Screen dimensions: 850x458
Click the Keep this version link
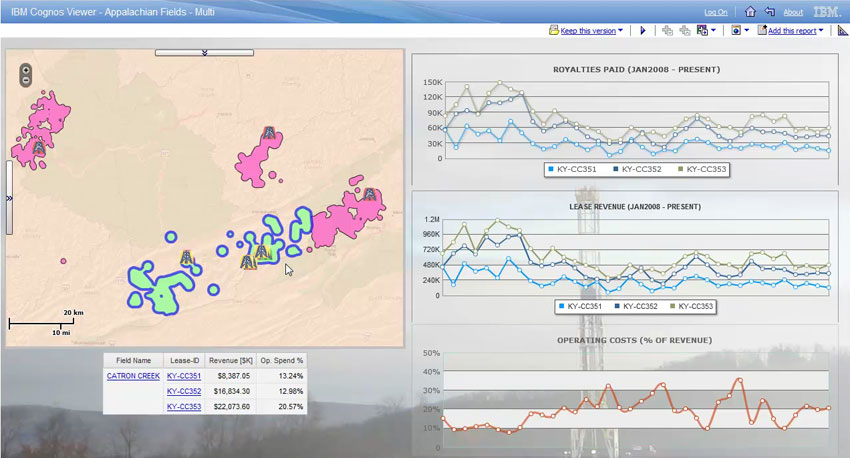tap(588, 31)
